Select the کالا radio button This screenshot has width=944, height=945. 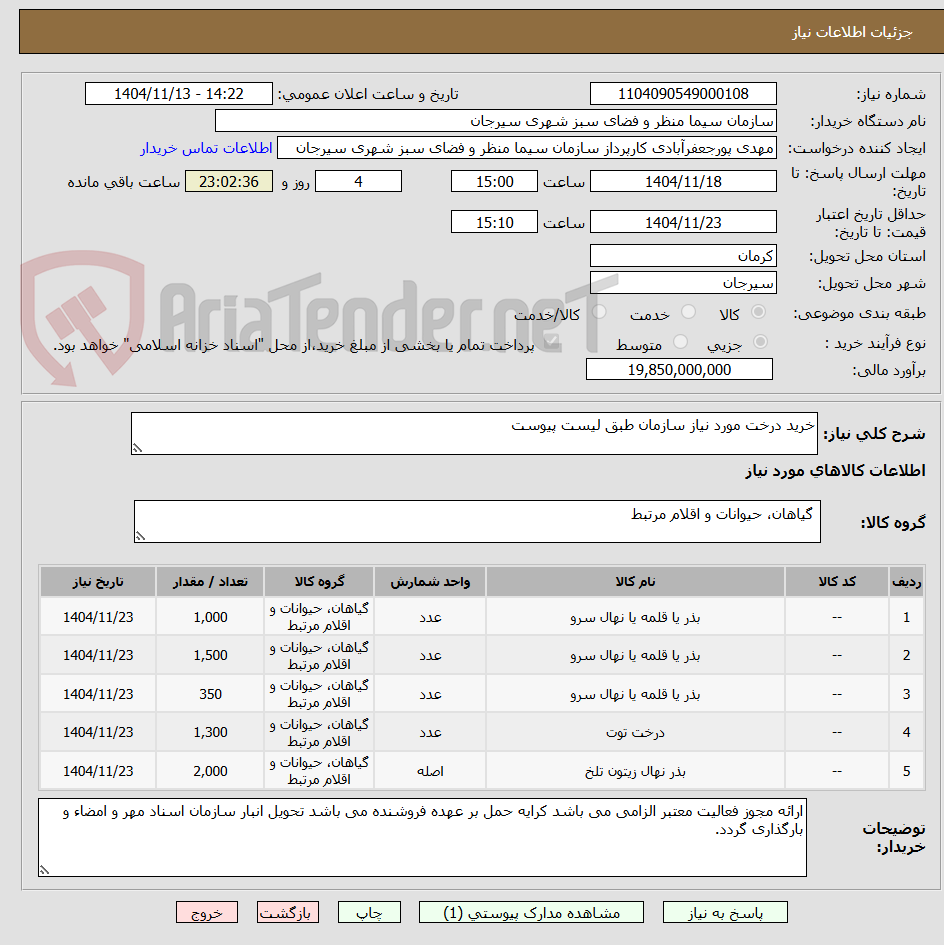(x=758, y=312)
